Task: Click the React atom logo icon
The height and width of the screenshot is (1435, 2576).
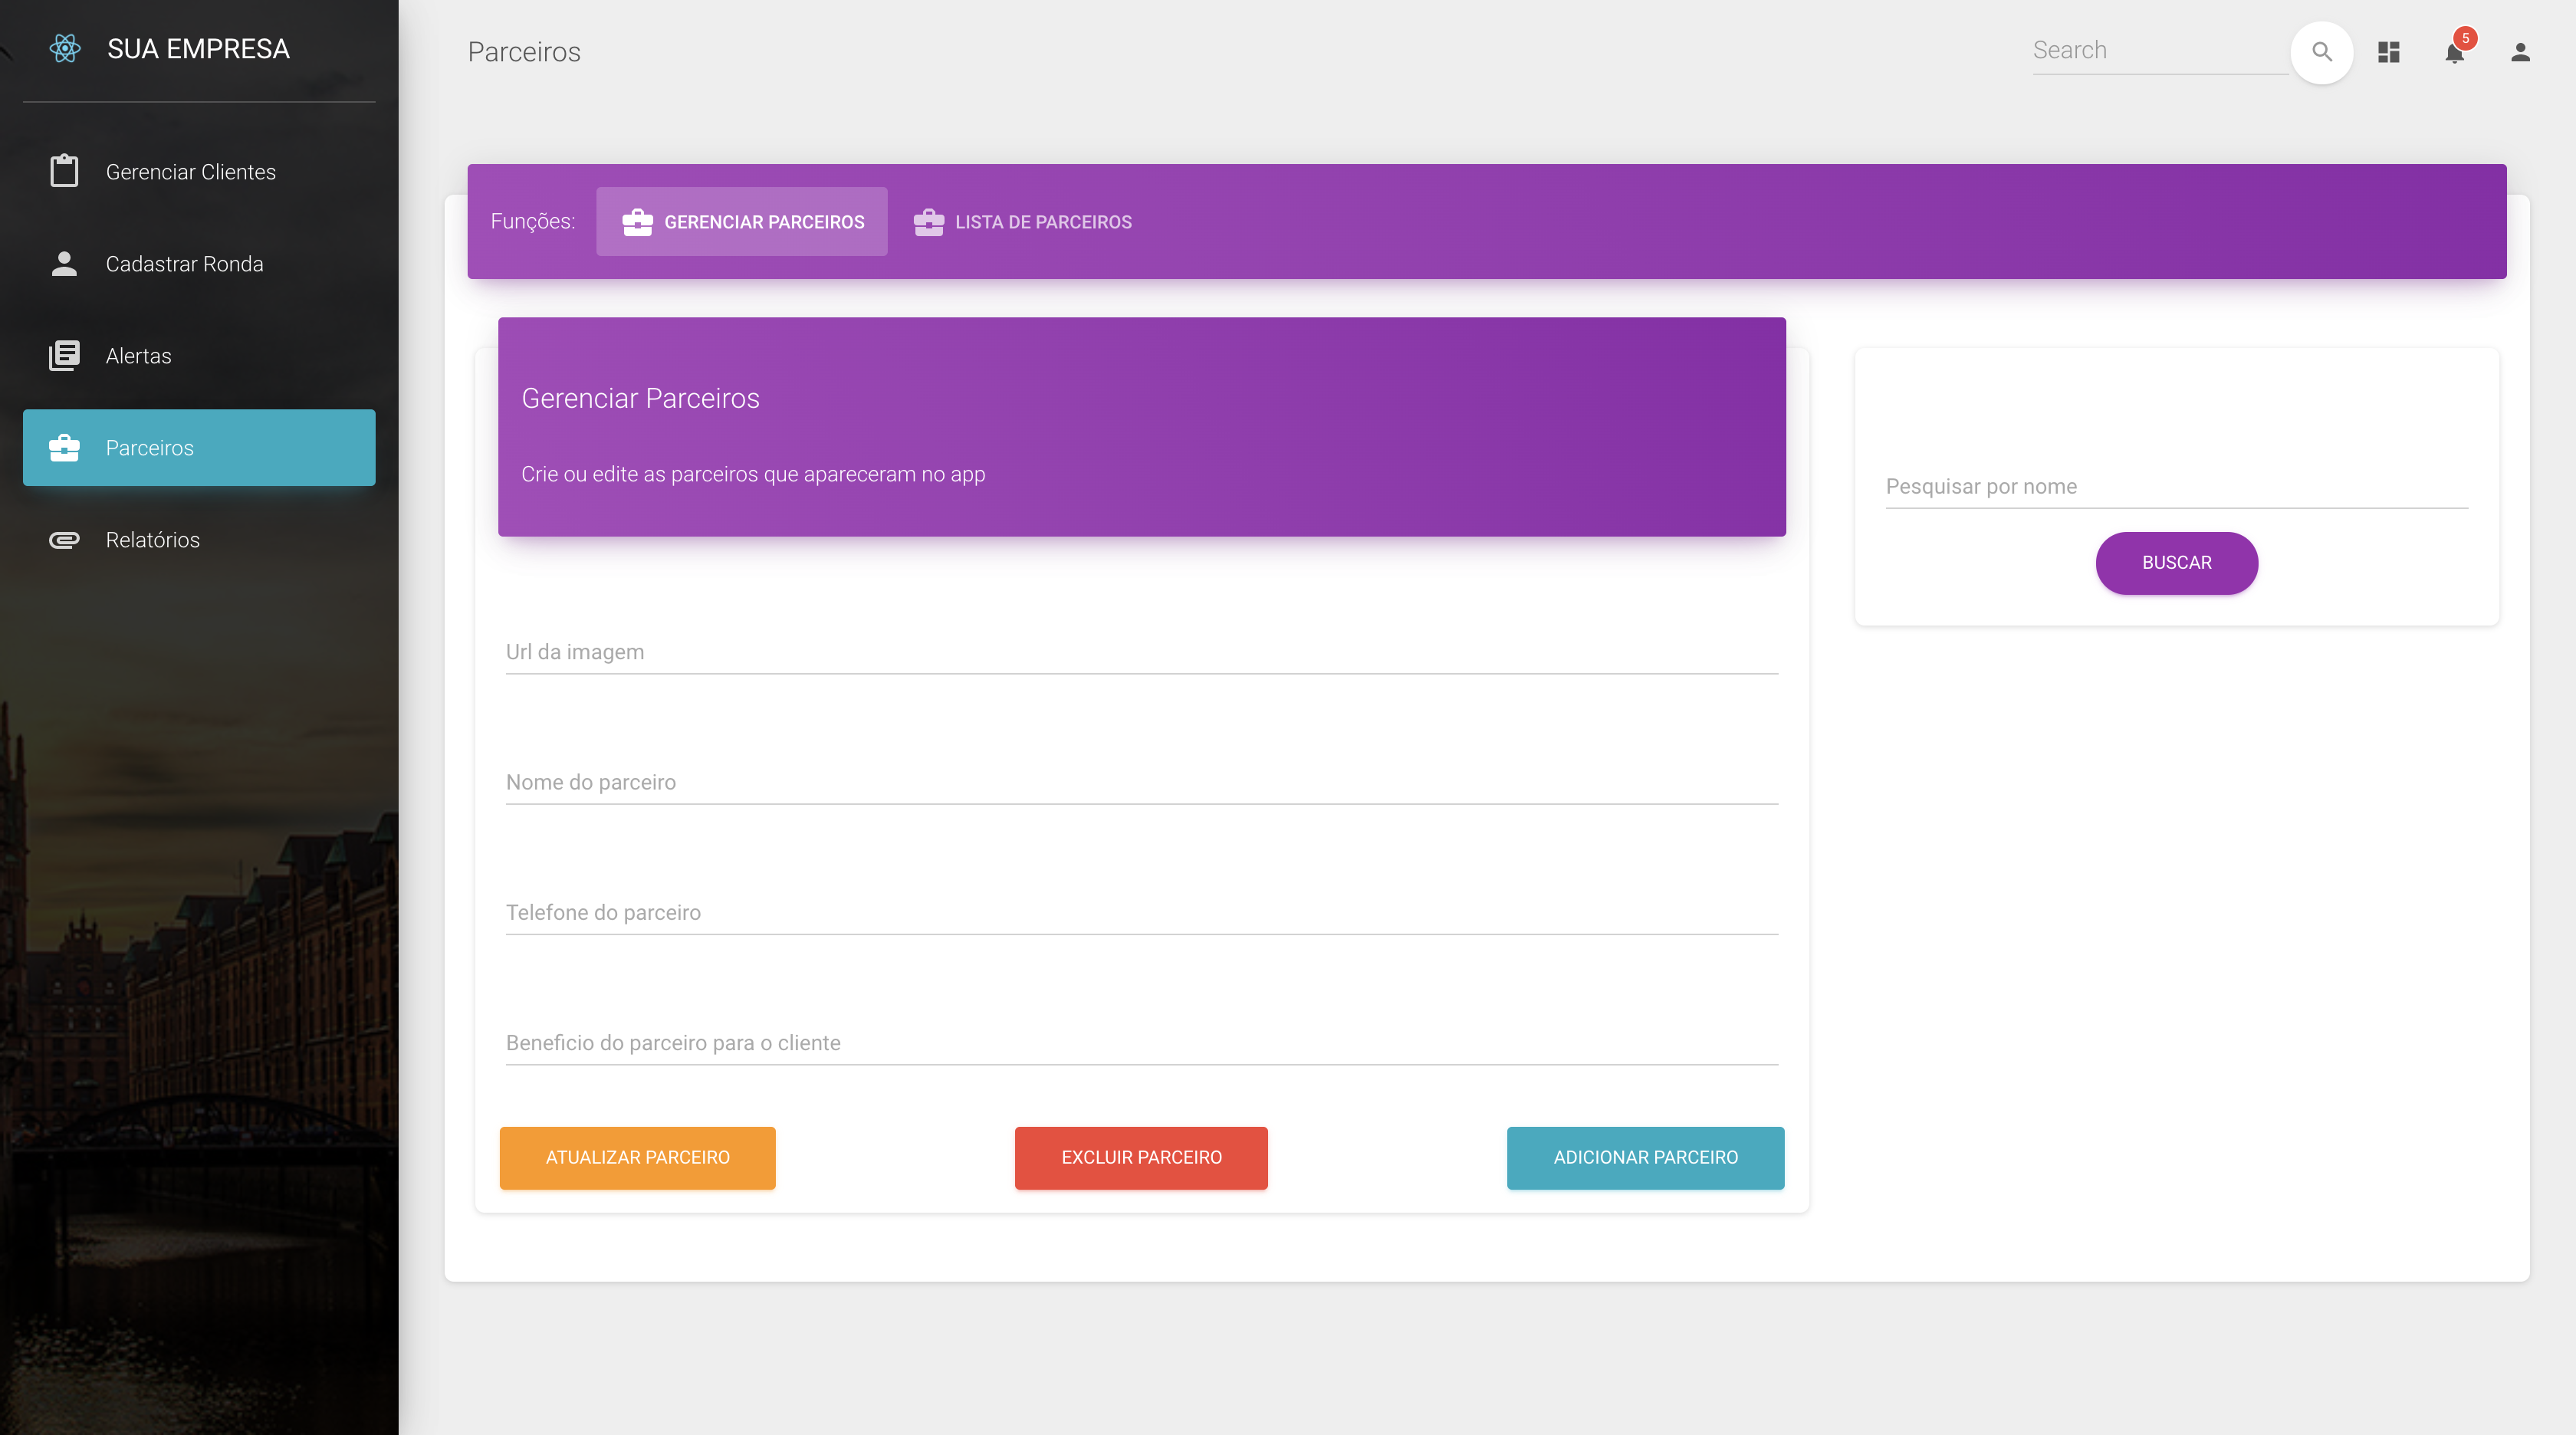Action: pos(65,48)
